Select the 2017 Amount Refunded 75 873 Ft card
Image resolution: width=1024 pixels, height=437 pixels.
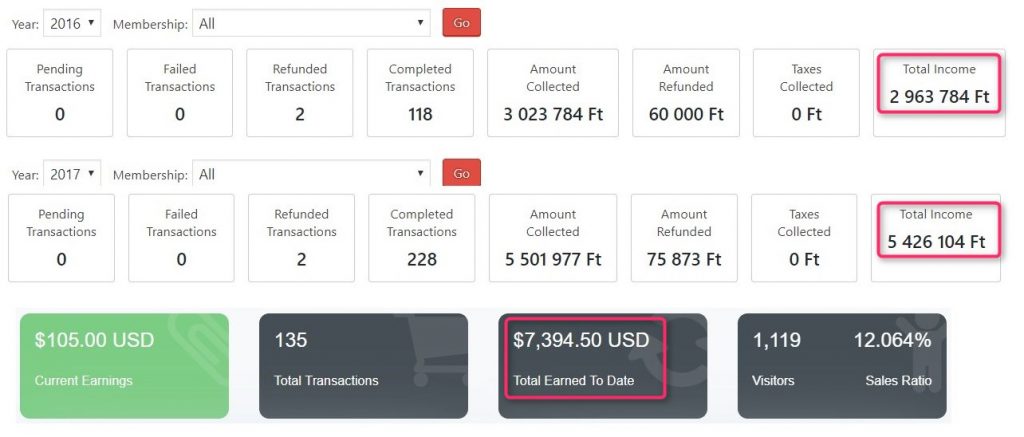[684, 237]
